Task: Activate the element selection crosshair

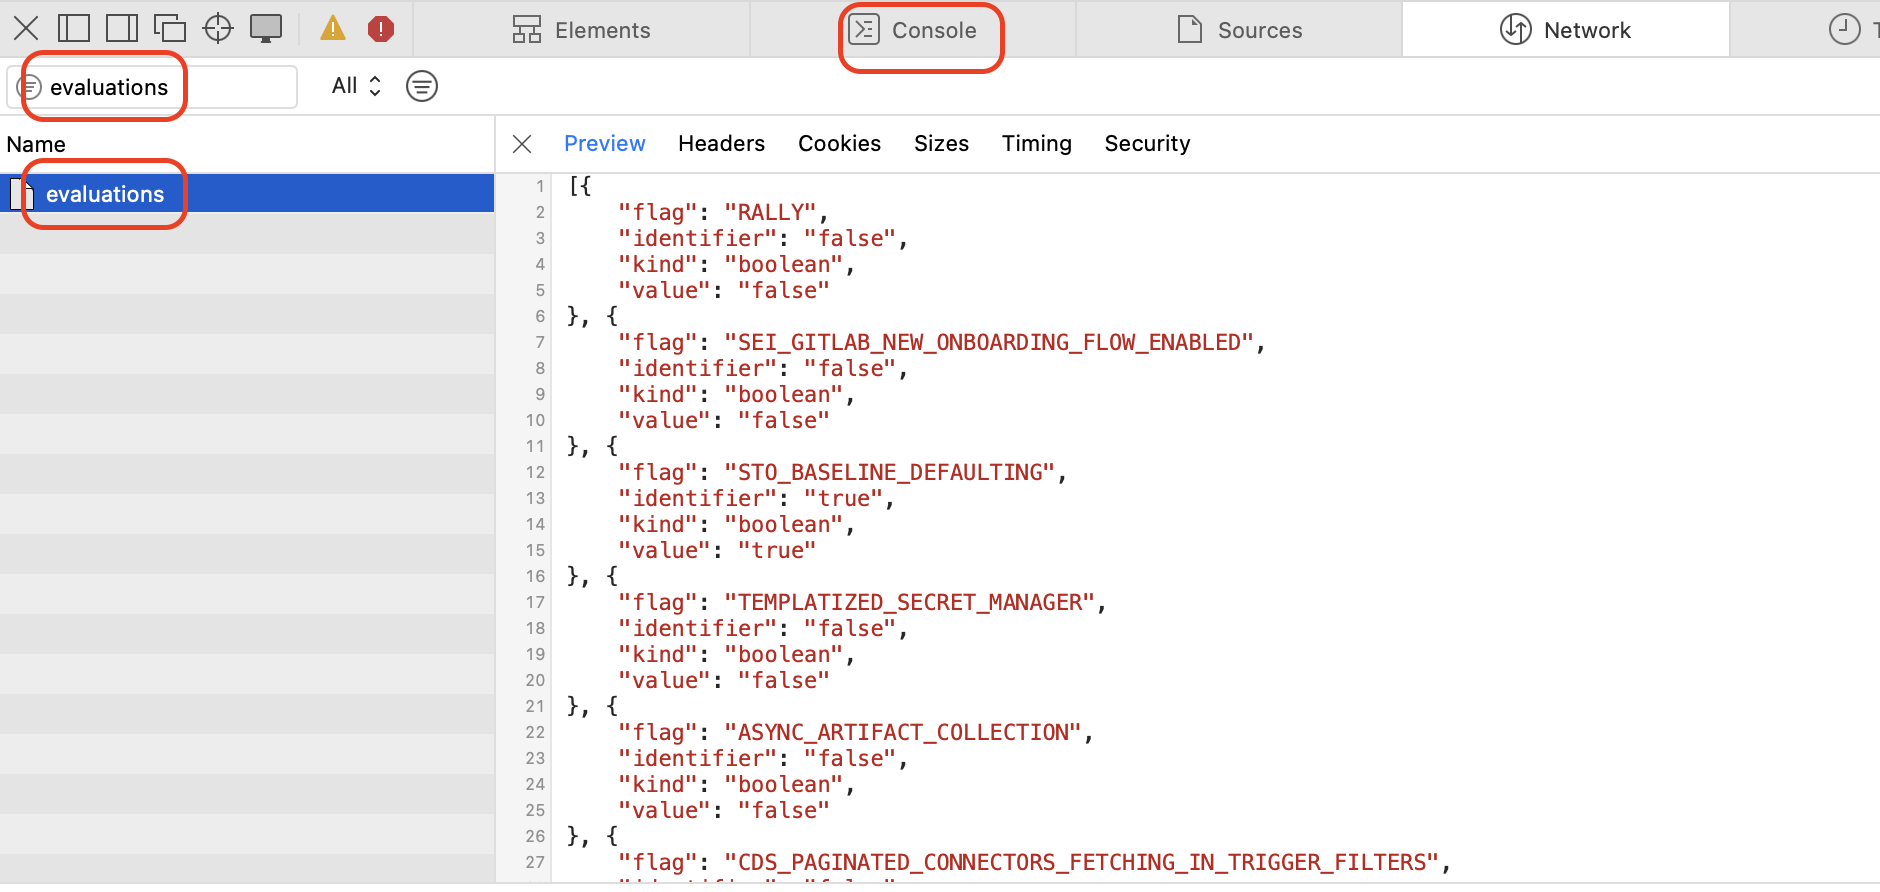Action: [218, 28]
